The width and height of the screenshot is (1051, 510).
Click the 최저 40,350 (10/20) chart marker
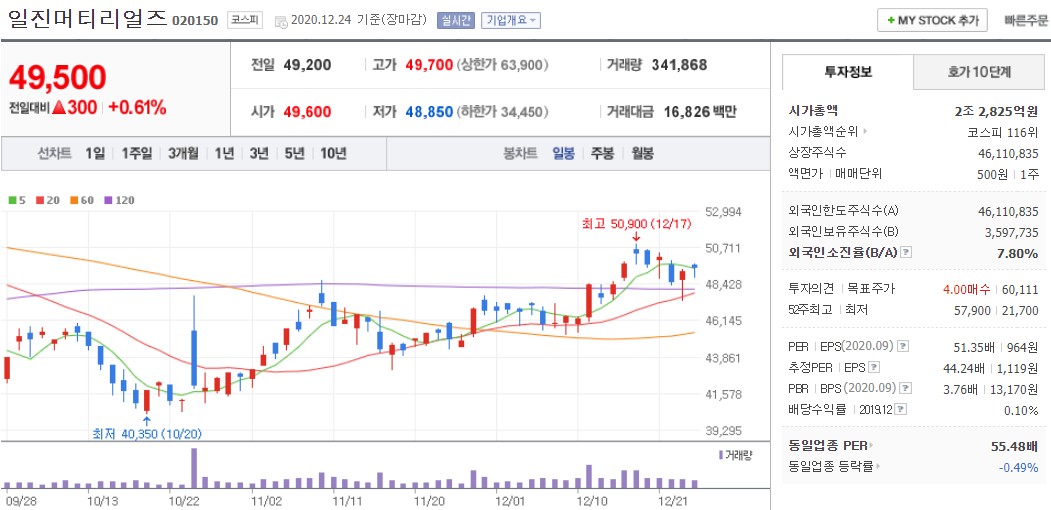(147, 434)
